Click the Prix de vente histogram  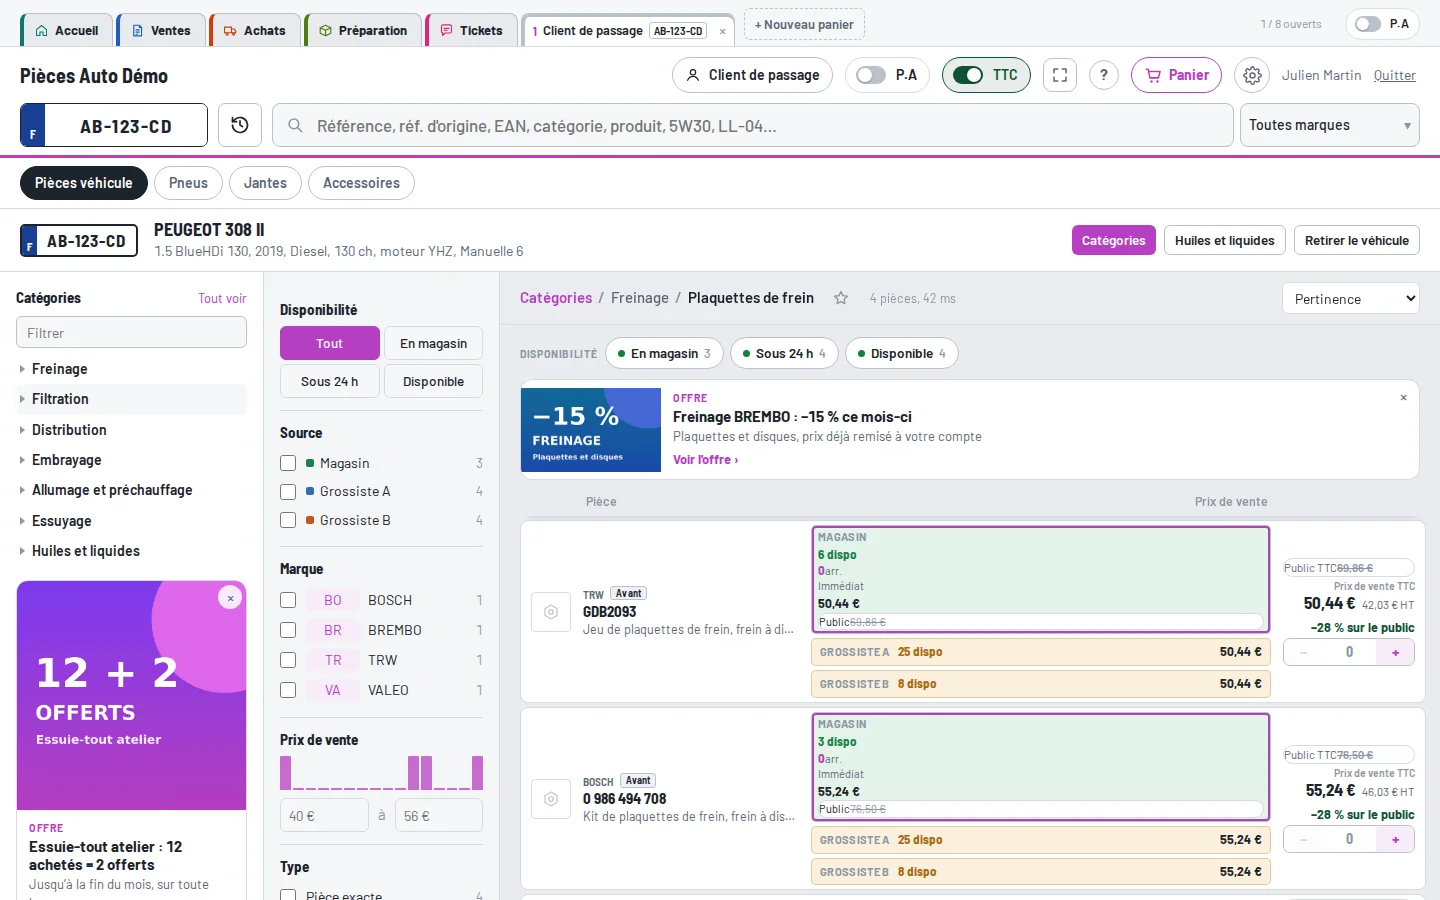(x=381, y=773)
